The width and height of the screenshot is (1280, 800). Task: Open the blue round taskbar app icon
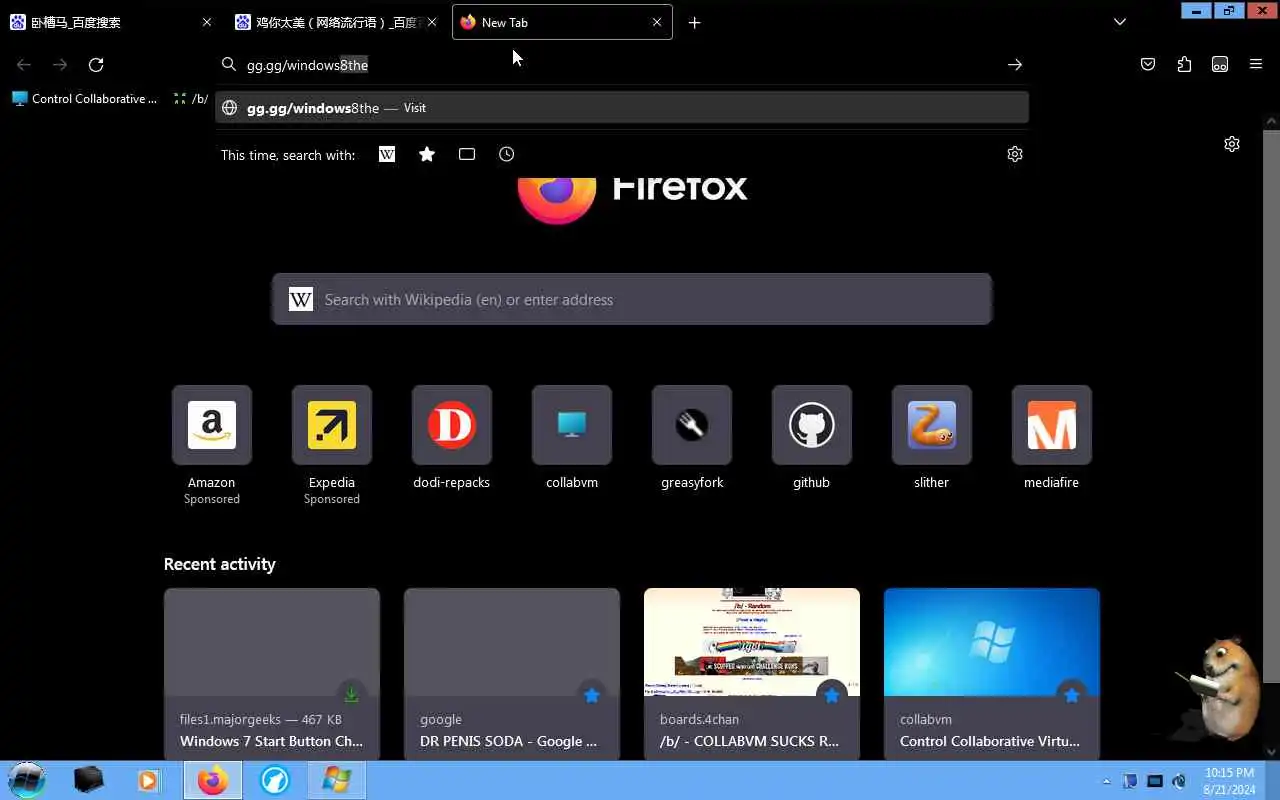pos(274,780)
